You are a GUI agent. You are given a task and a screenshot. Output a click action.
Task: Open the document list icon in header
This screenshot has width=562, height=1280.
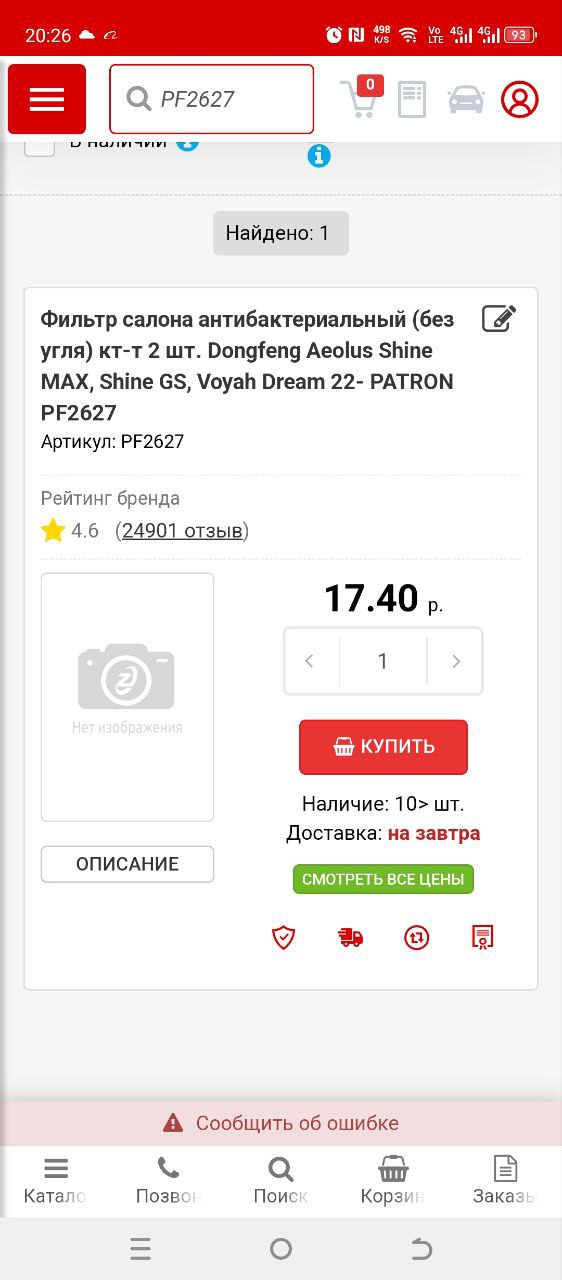412,99
